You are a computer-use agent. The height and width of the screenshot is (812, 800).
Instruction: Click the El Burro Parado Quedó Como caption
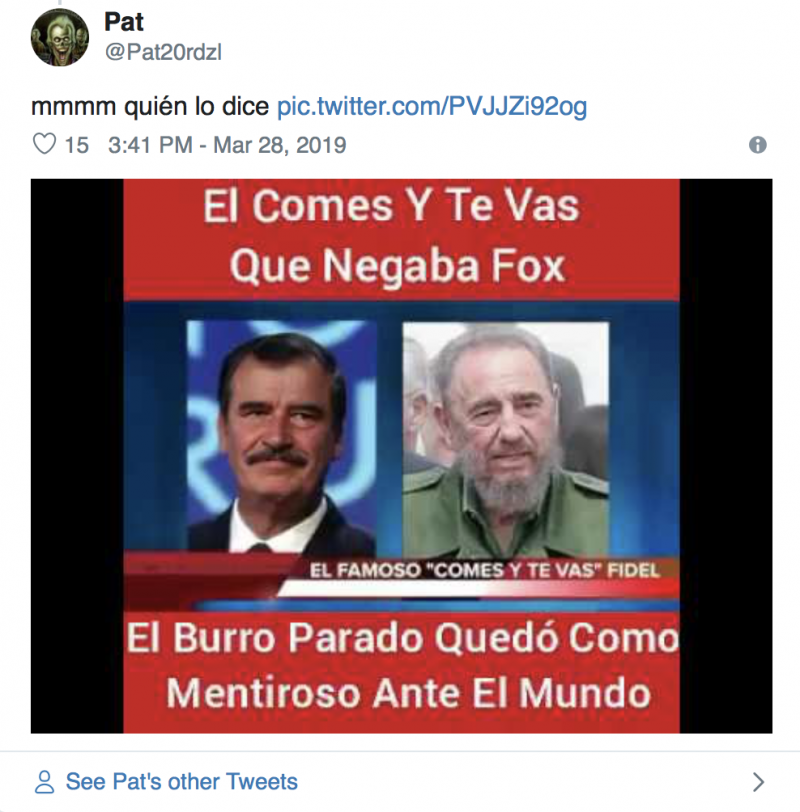click(x=402, y=637)
